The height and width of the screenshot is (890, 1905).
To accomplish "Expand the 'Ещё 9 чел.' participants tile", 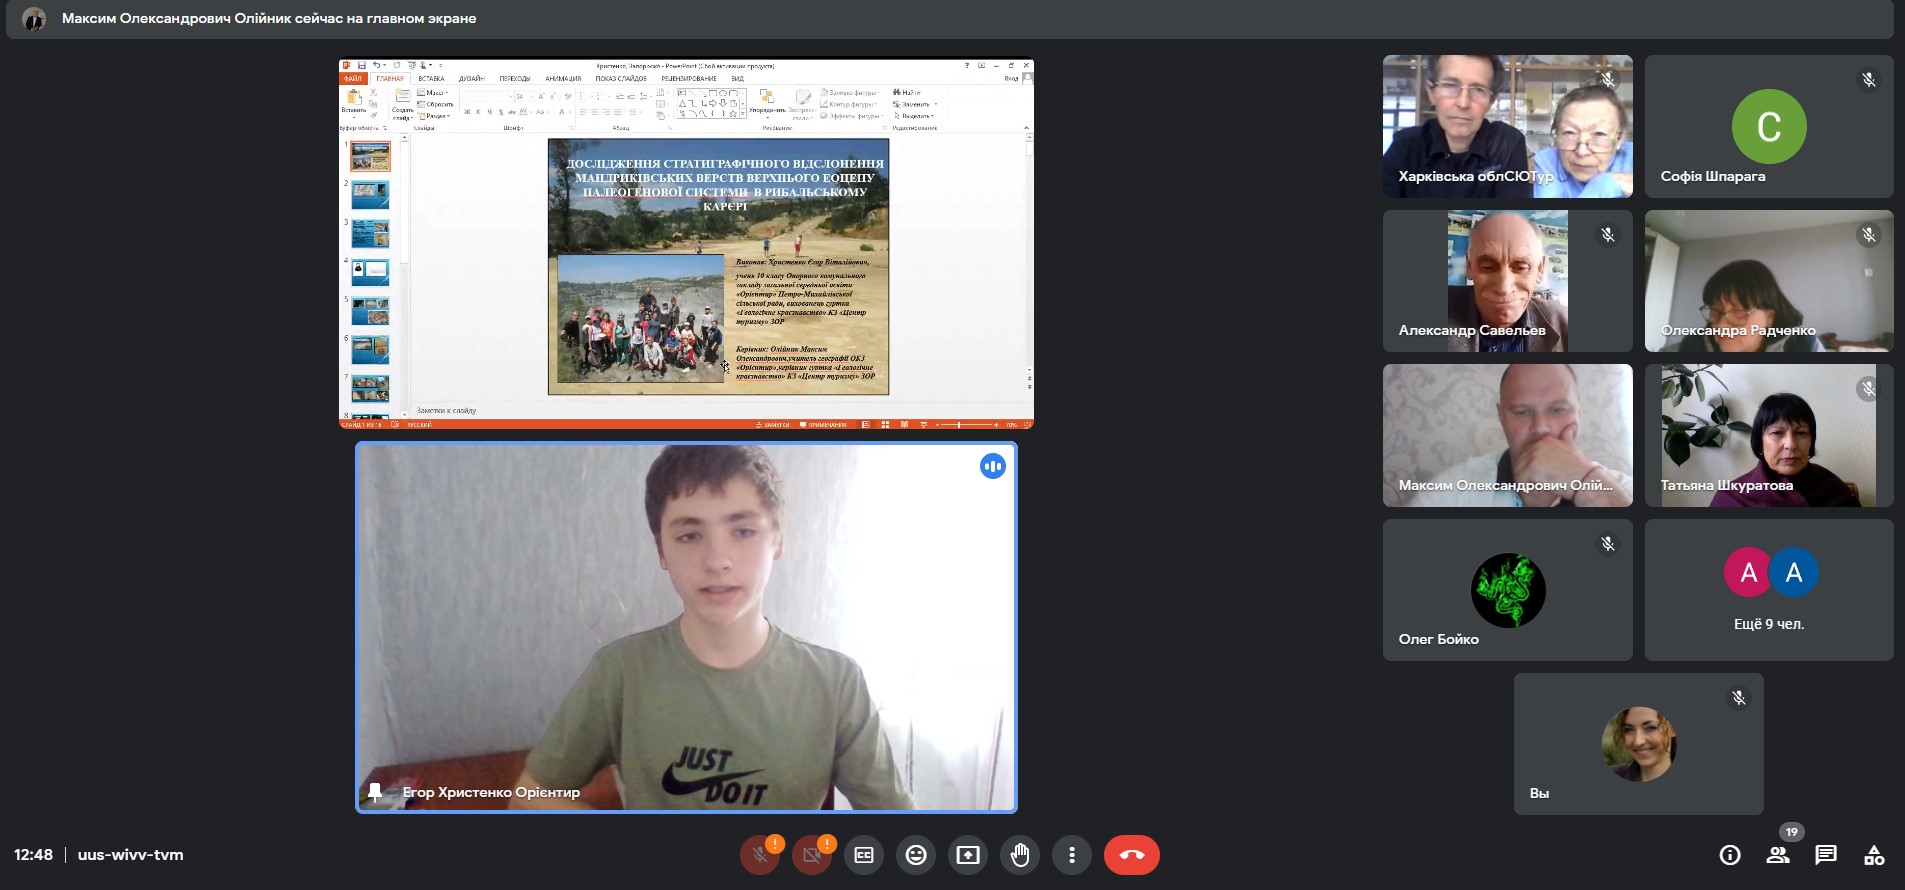I will (x=1768, y=590).
